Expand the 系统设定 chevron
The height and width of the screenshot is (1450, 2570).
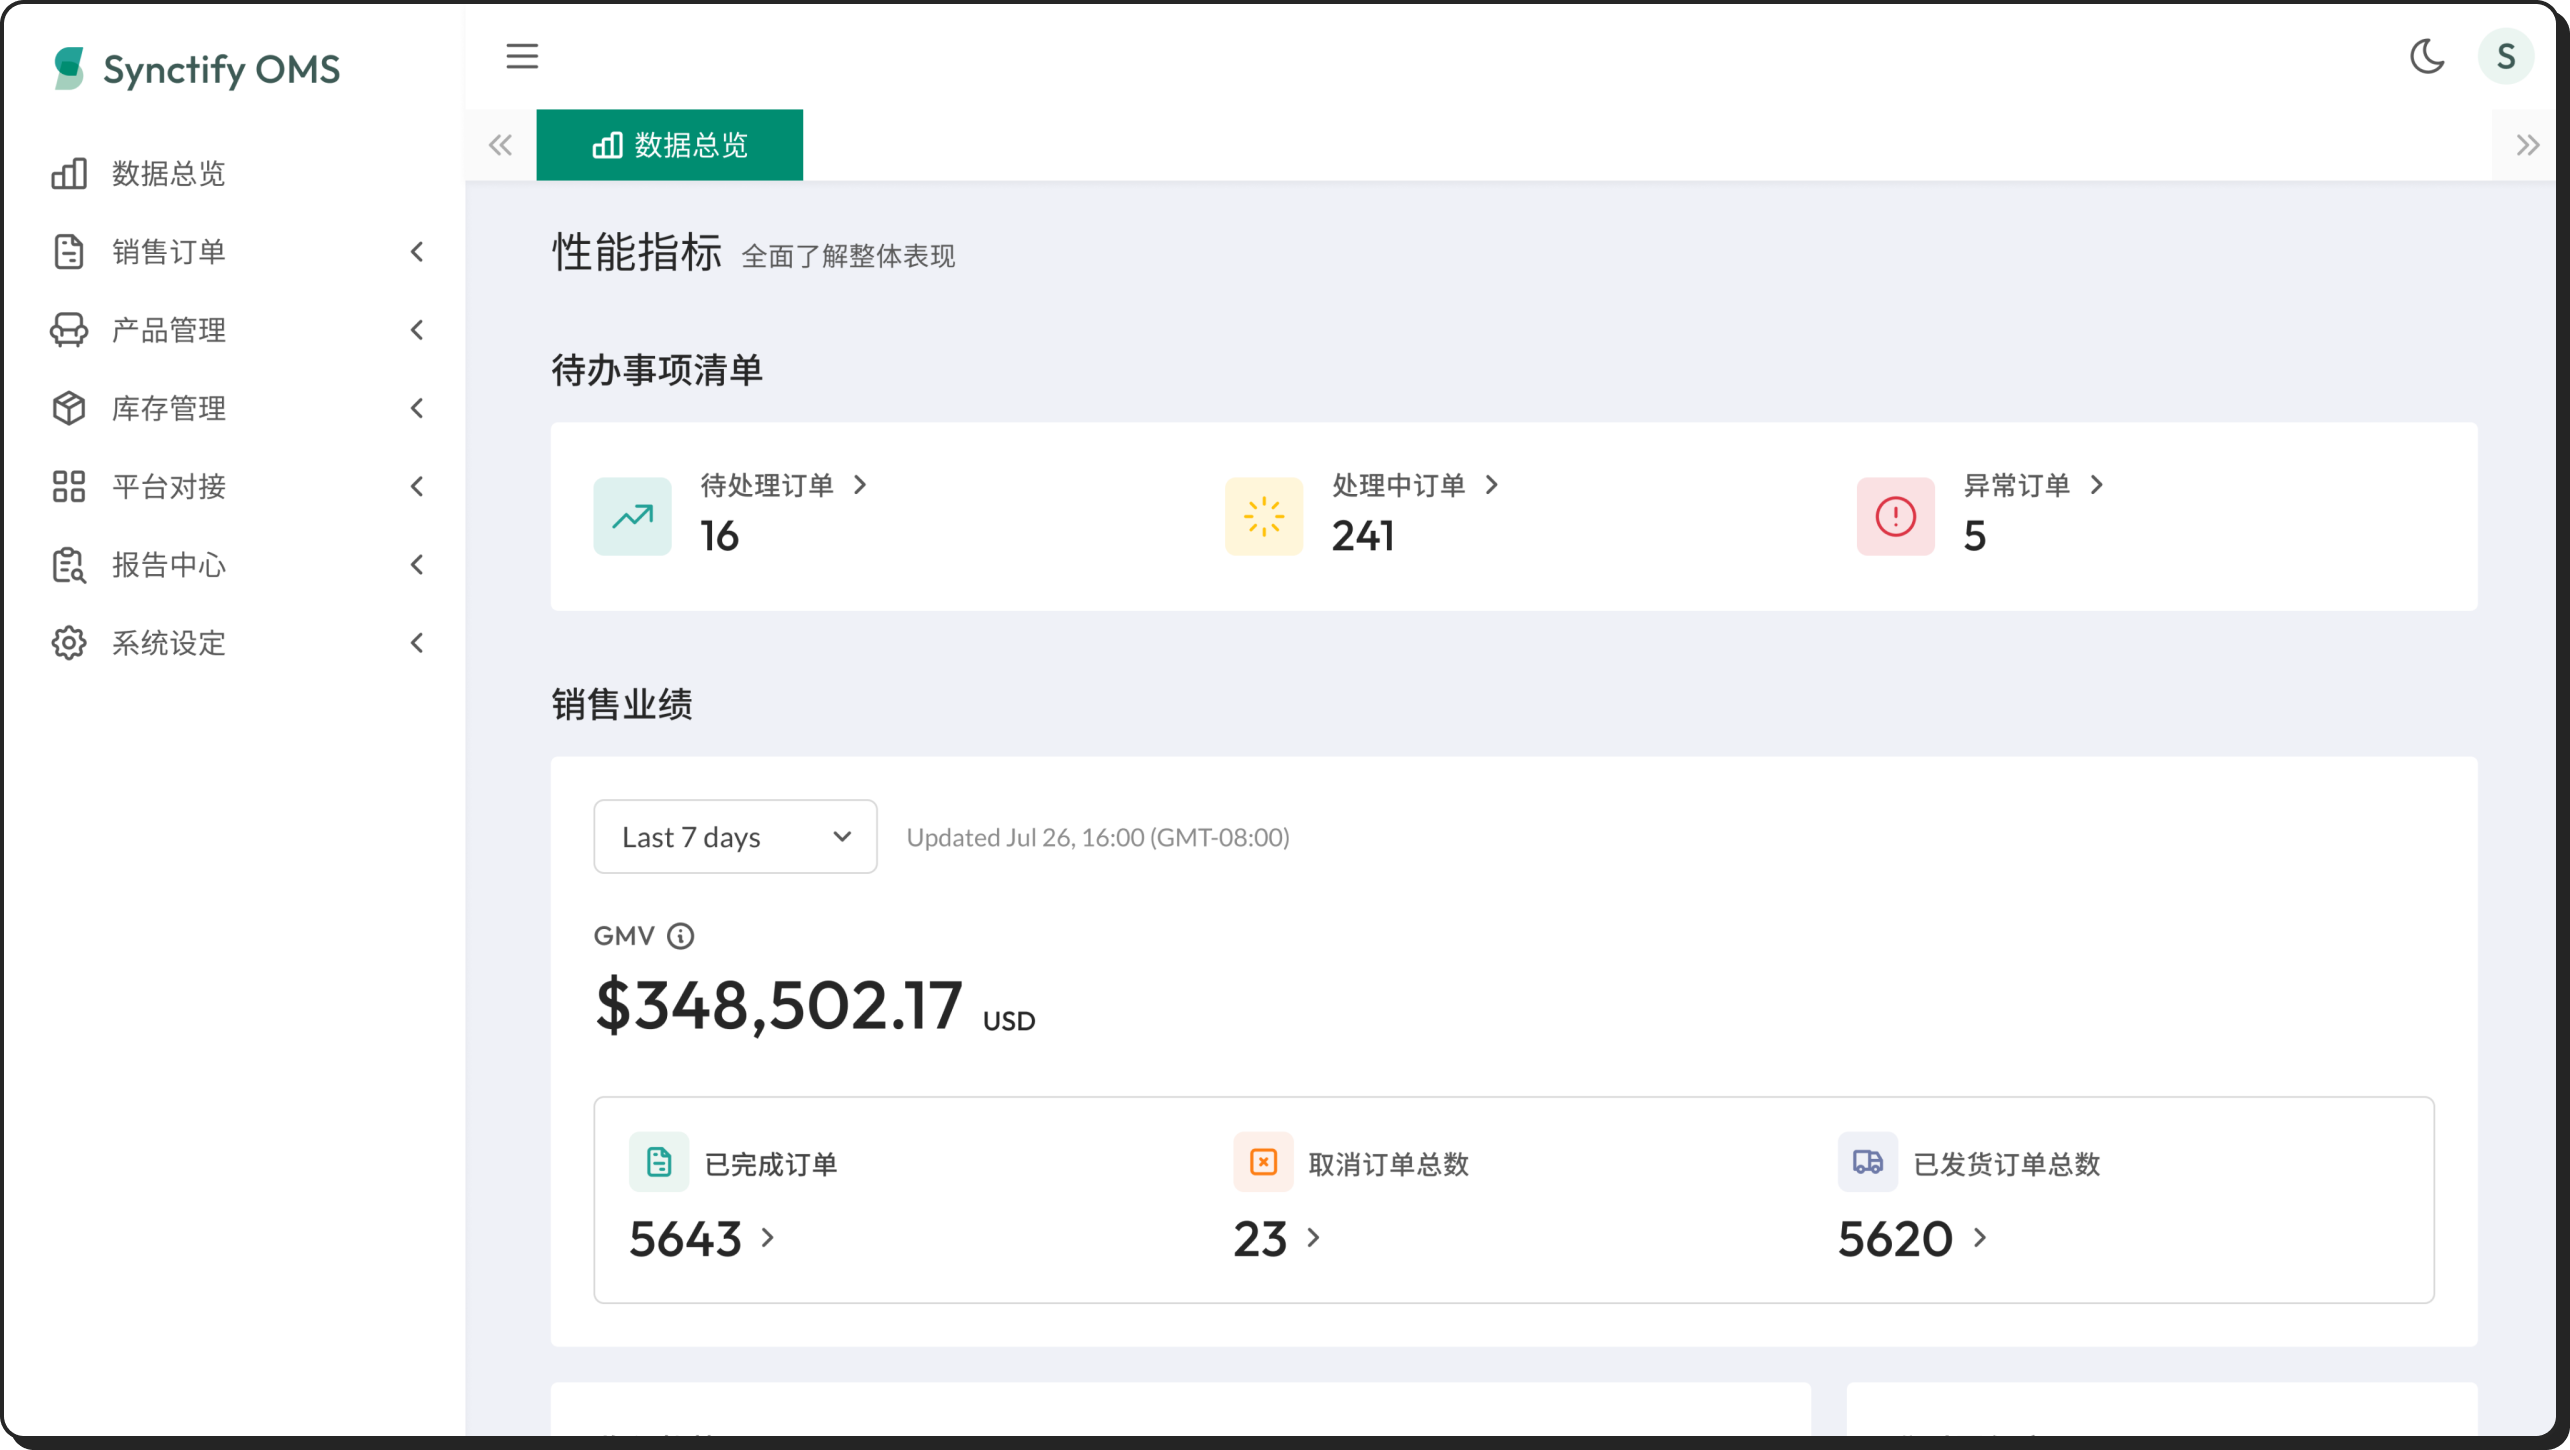[417, 643]
